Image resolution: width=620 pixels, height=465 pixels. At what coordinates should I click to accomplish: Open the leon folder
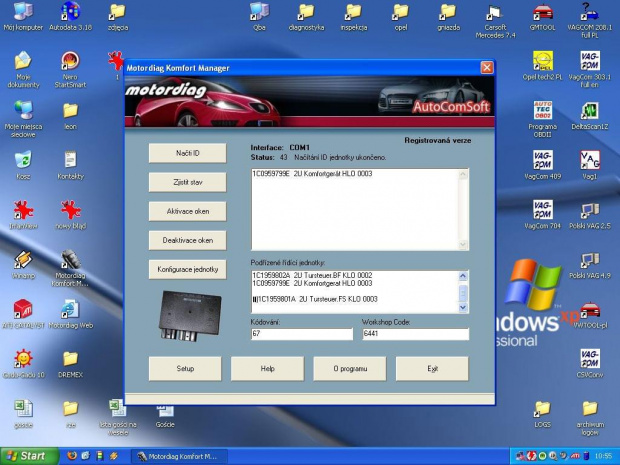[70, 116]
